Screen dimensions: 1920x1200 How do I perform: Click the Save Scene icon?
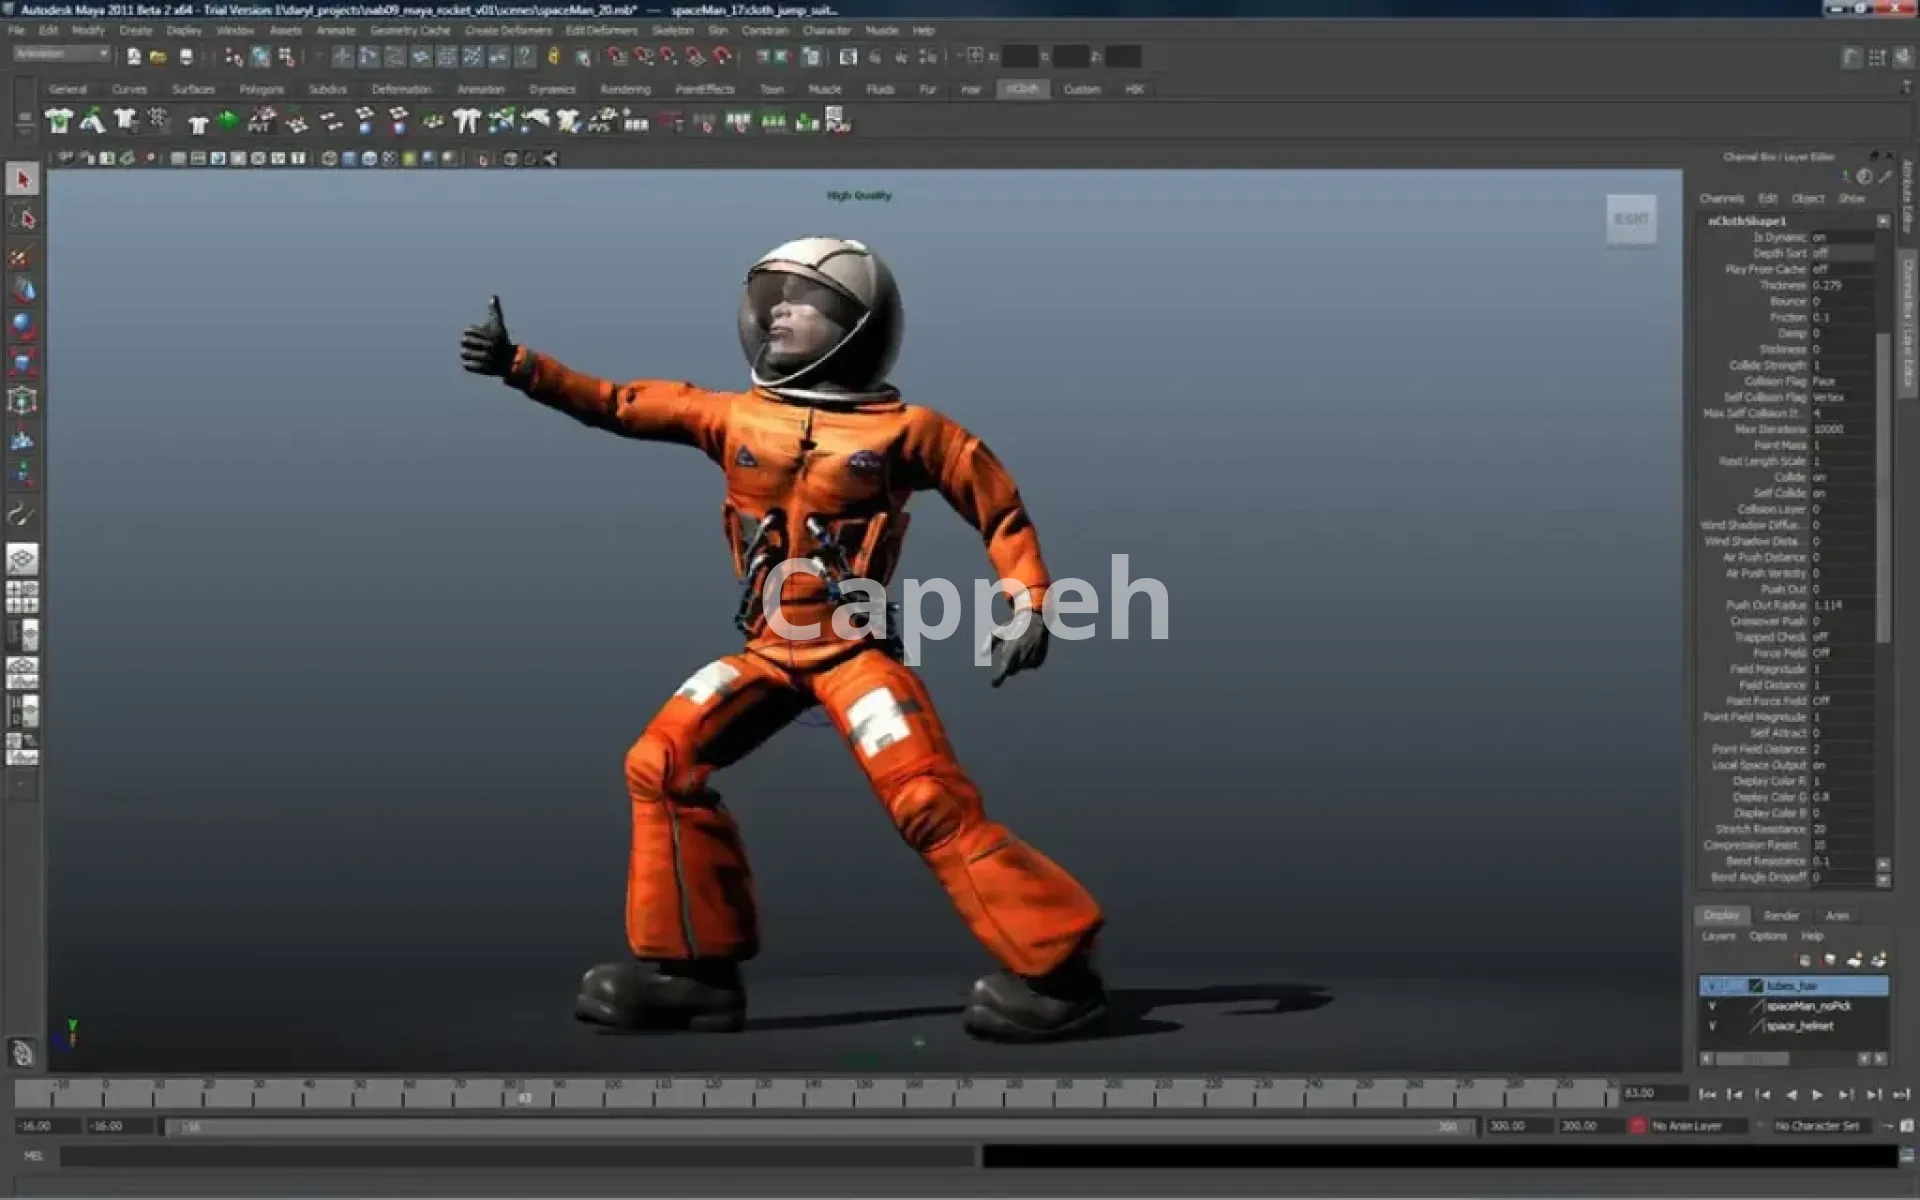(x=185, y=57)
